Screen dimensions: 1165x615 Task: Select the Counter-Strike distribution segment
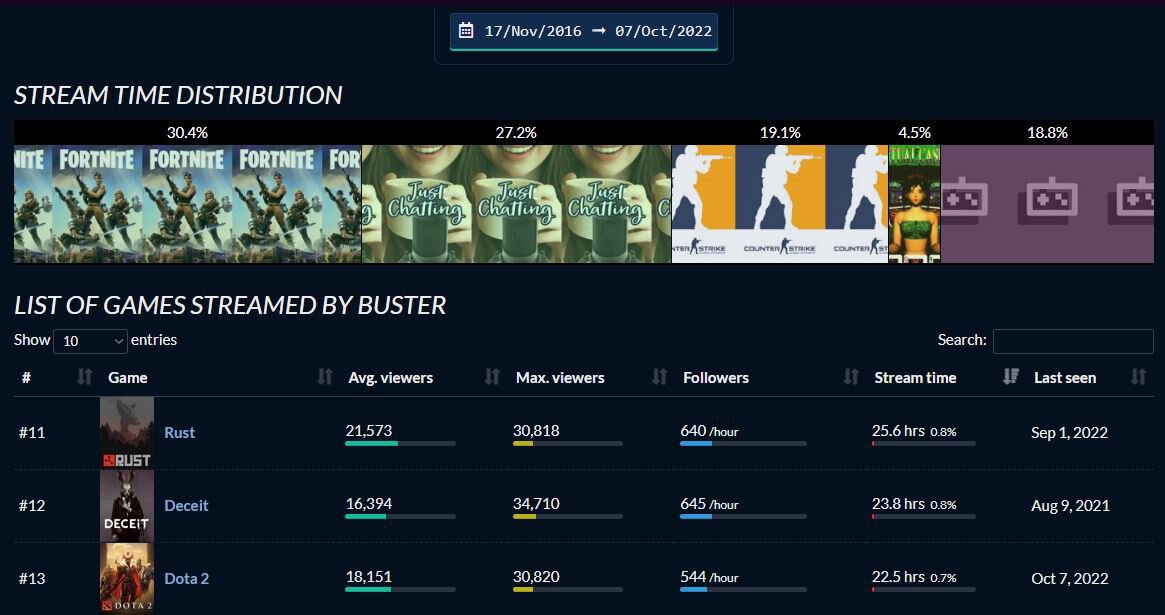point(780,204)
